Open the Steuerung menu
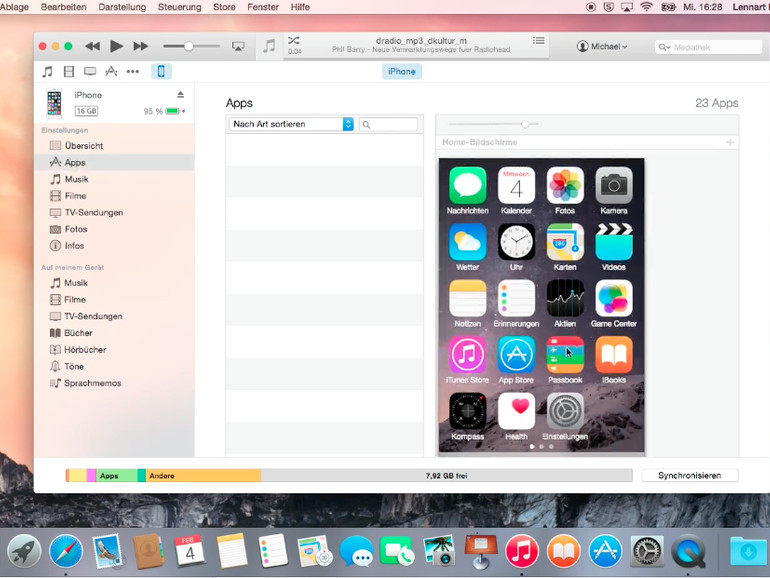 (x=179, y=7)
